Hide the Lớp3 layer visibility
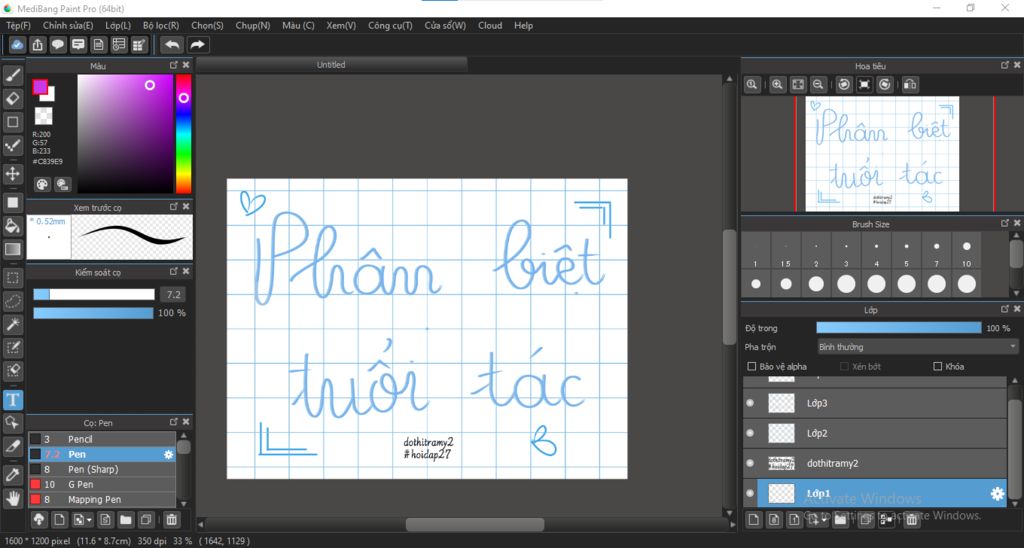The width and height of the screenshot is (1024, 548). [x=750, y=403]
